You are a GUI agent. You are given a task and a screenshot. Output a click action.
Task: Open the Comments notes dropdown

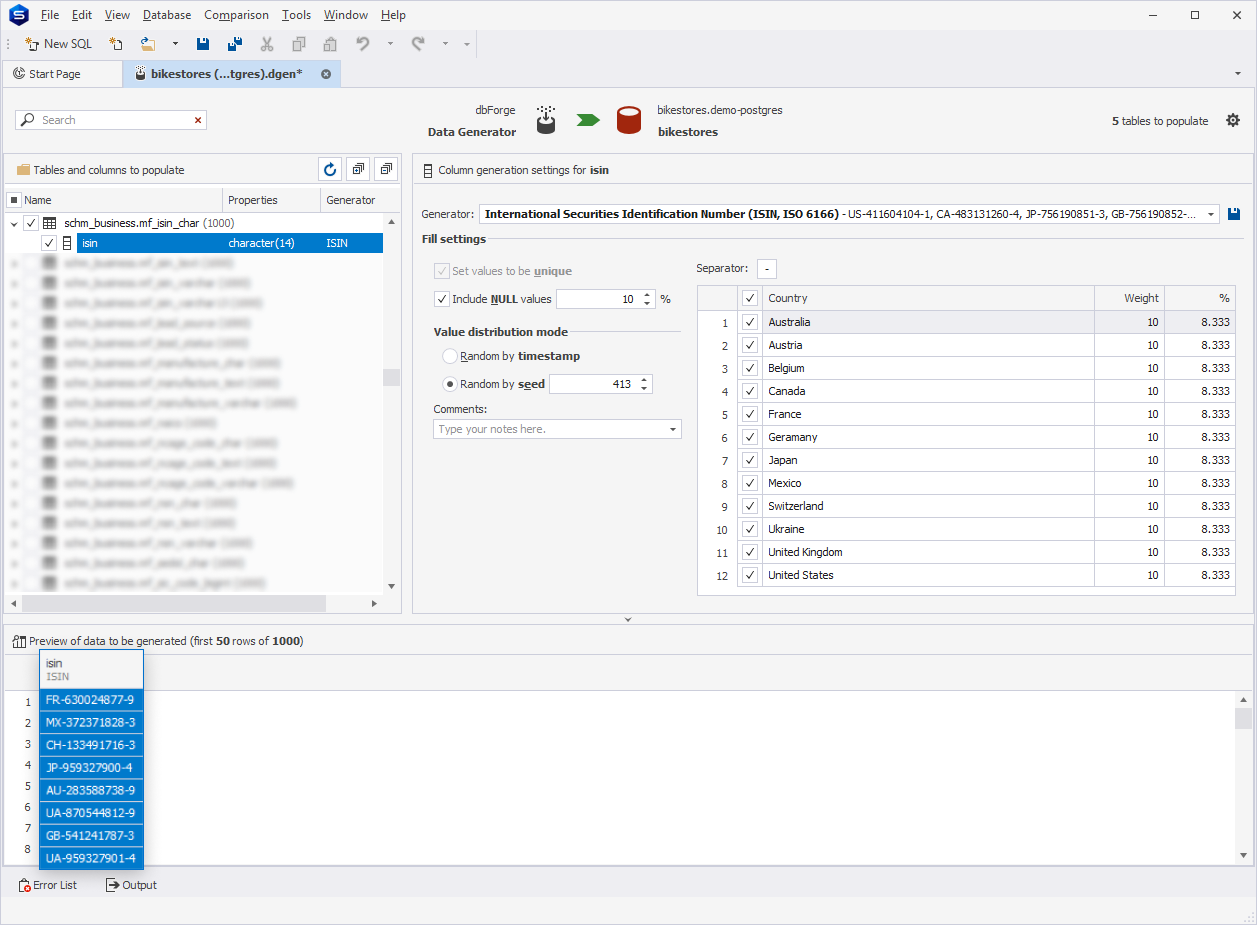click(x=673, y=429)
